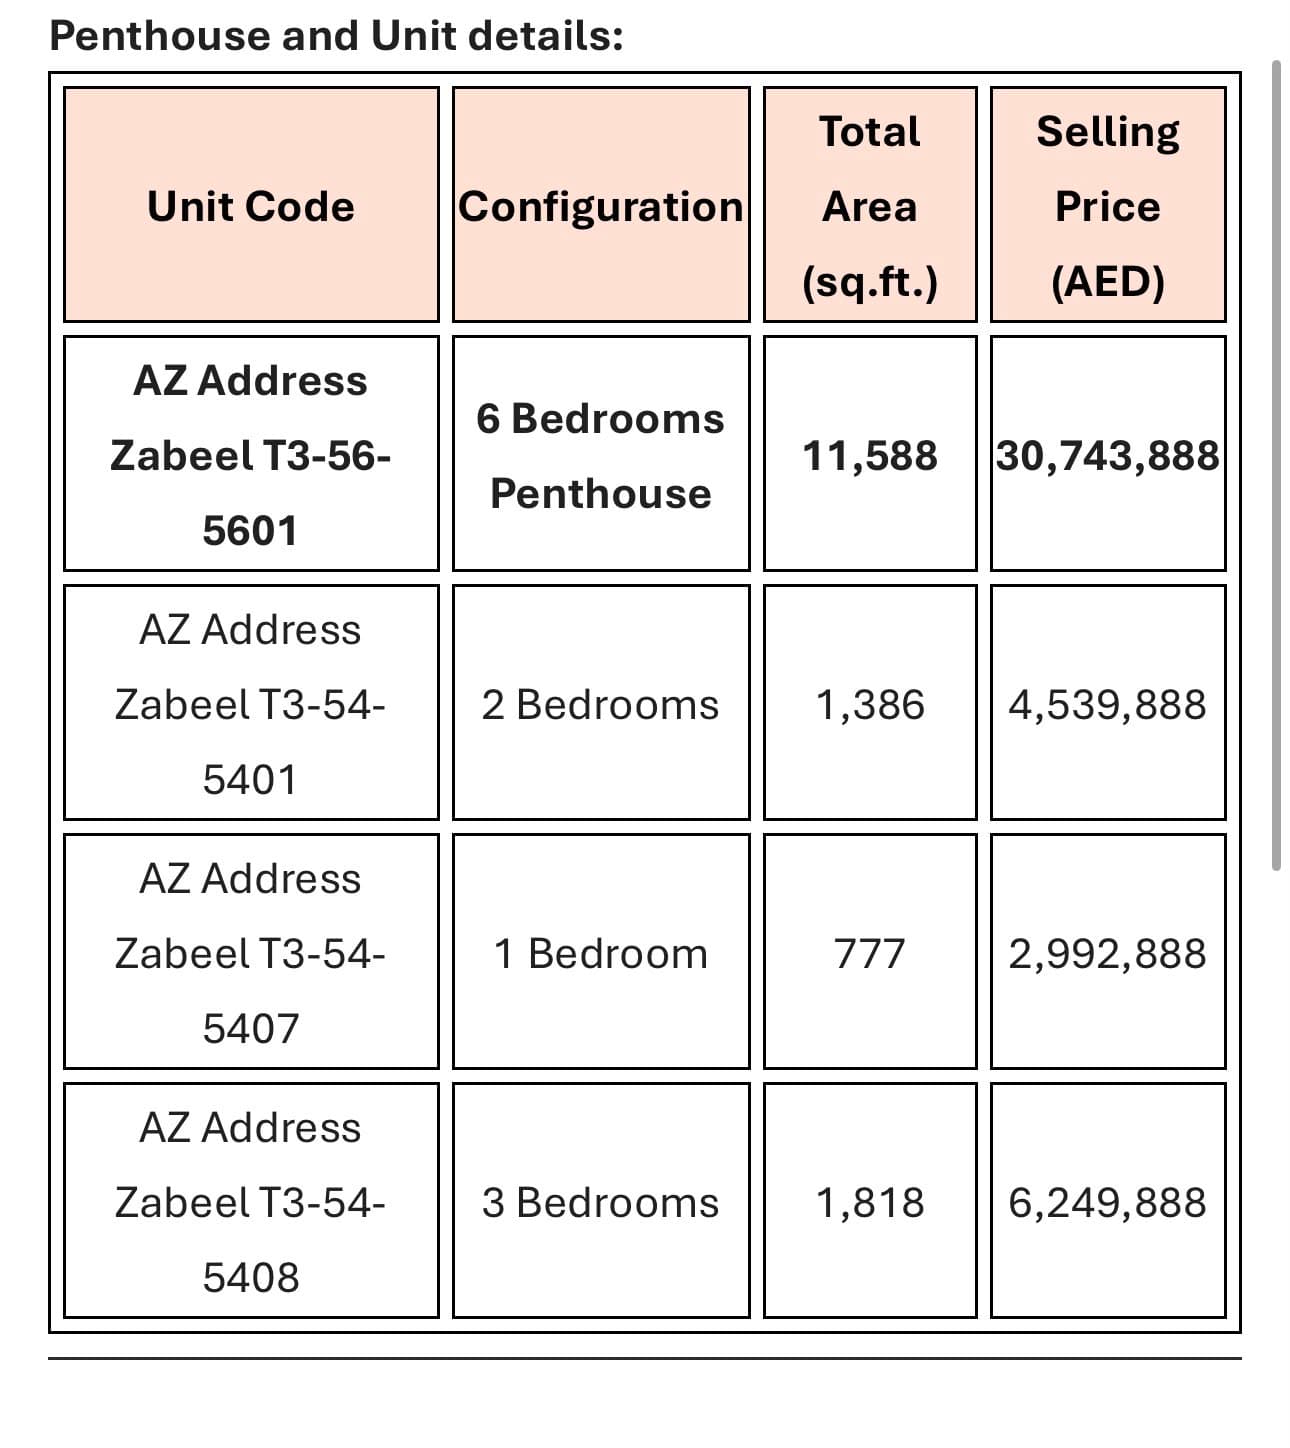Click the 1 Bedroom configuration cell

pyautogui.click(x=601, y=951)
